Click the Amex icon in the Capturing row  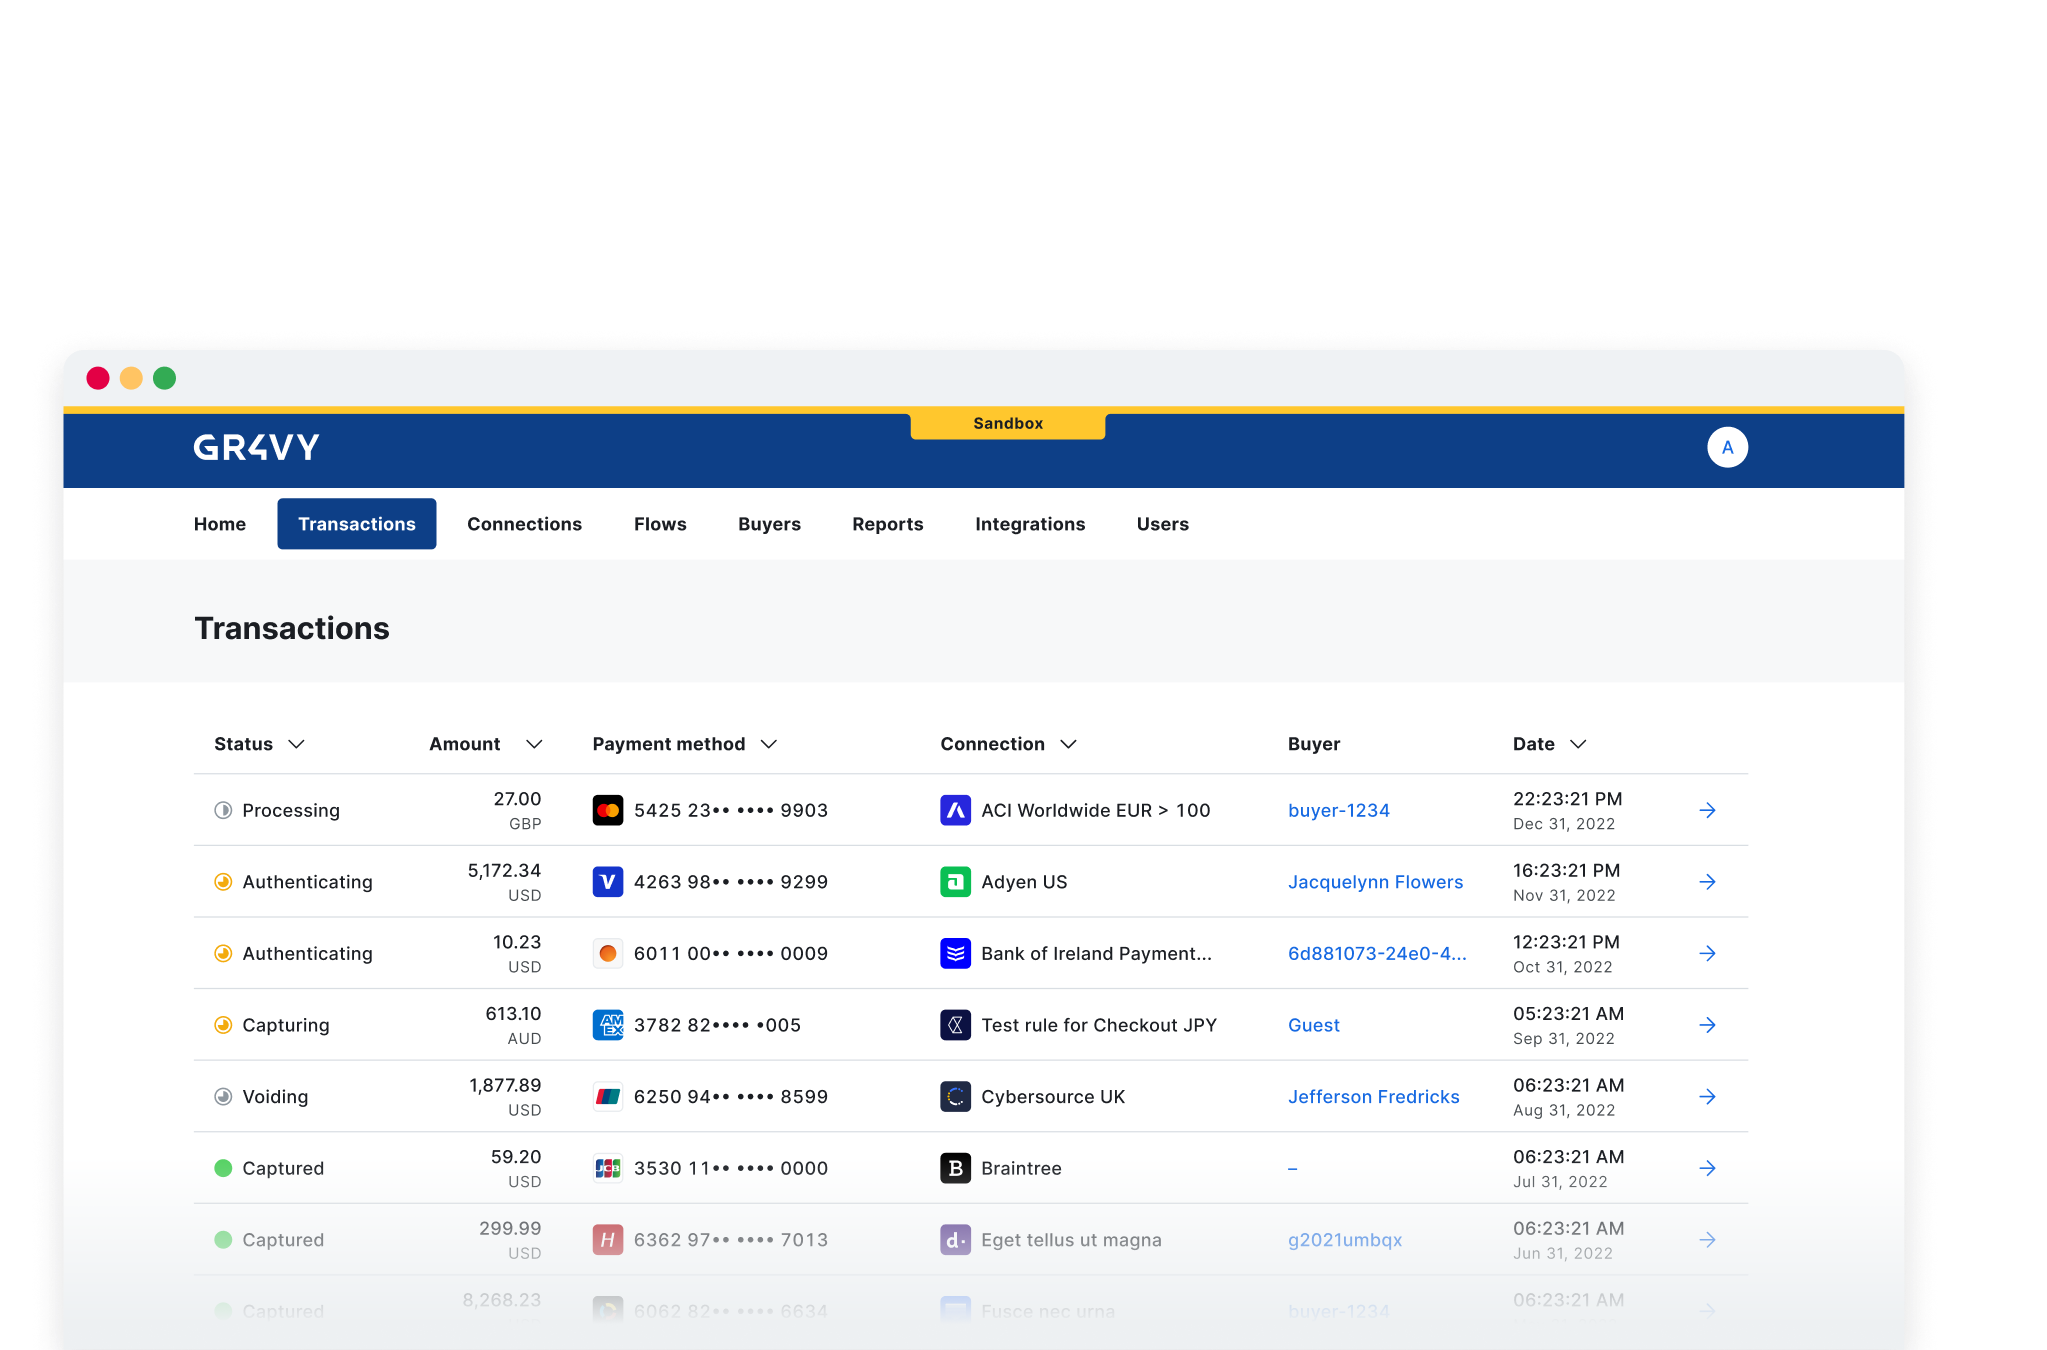pos(607,1025)
